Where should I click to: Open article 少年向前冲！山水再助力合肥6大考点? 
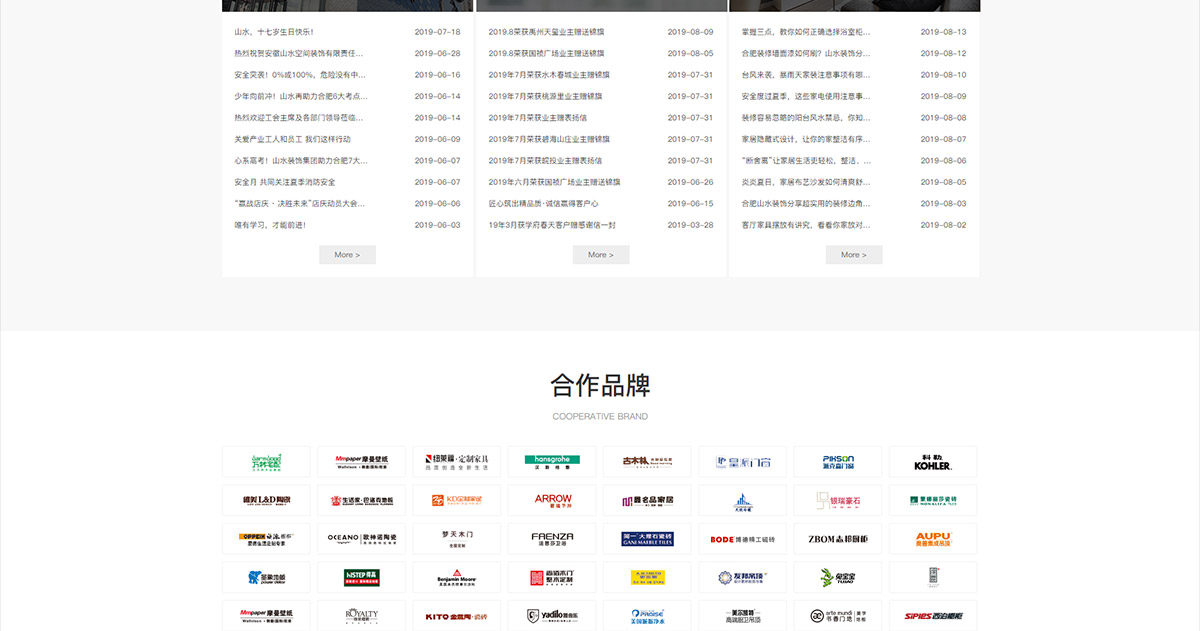click(301, 96)
